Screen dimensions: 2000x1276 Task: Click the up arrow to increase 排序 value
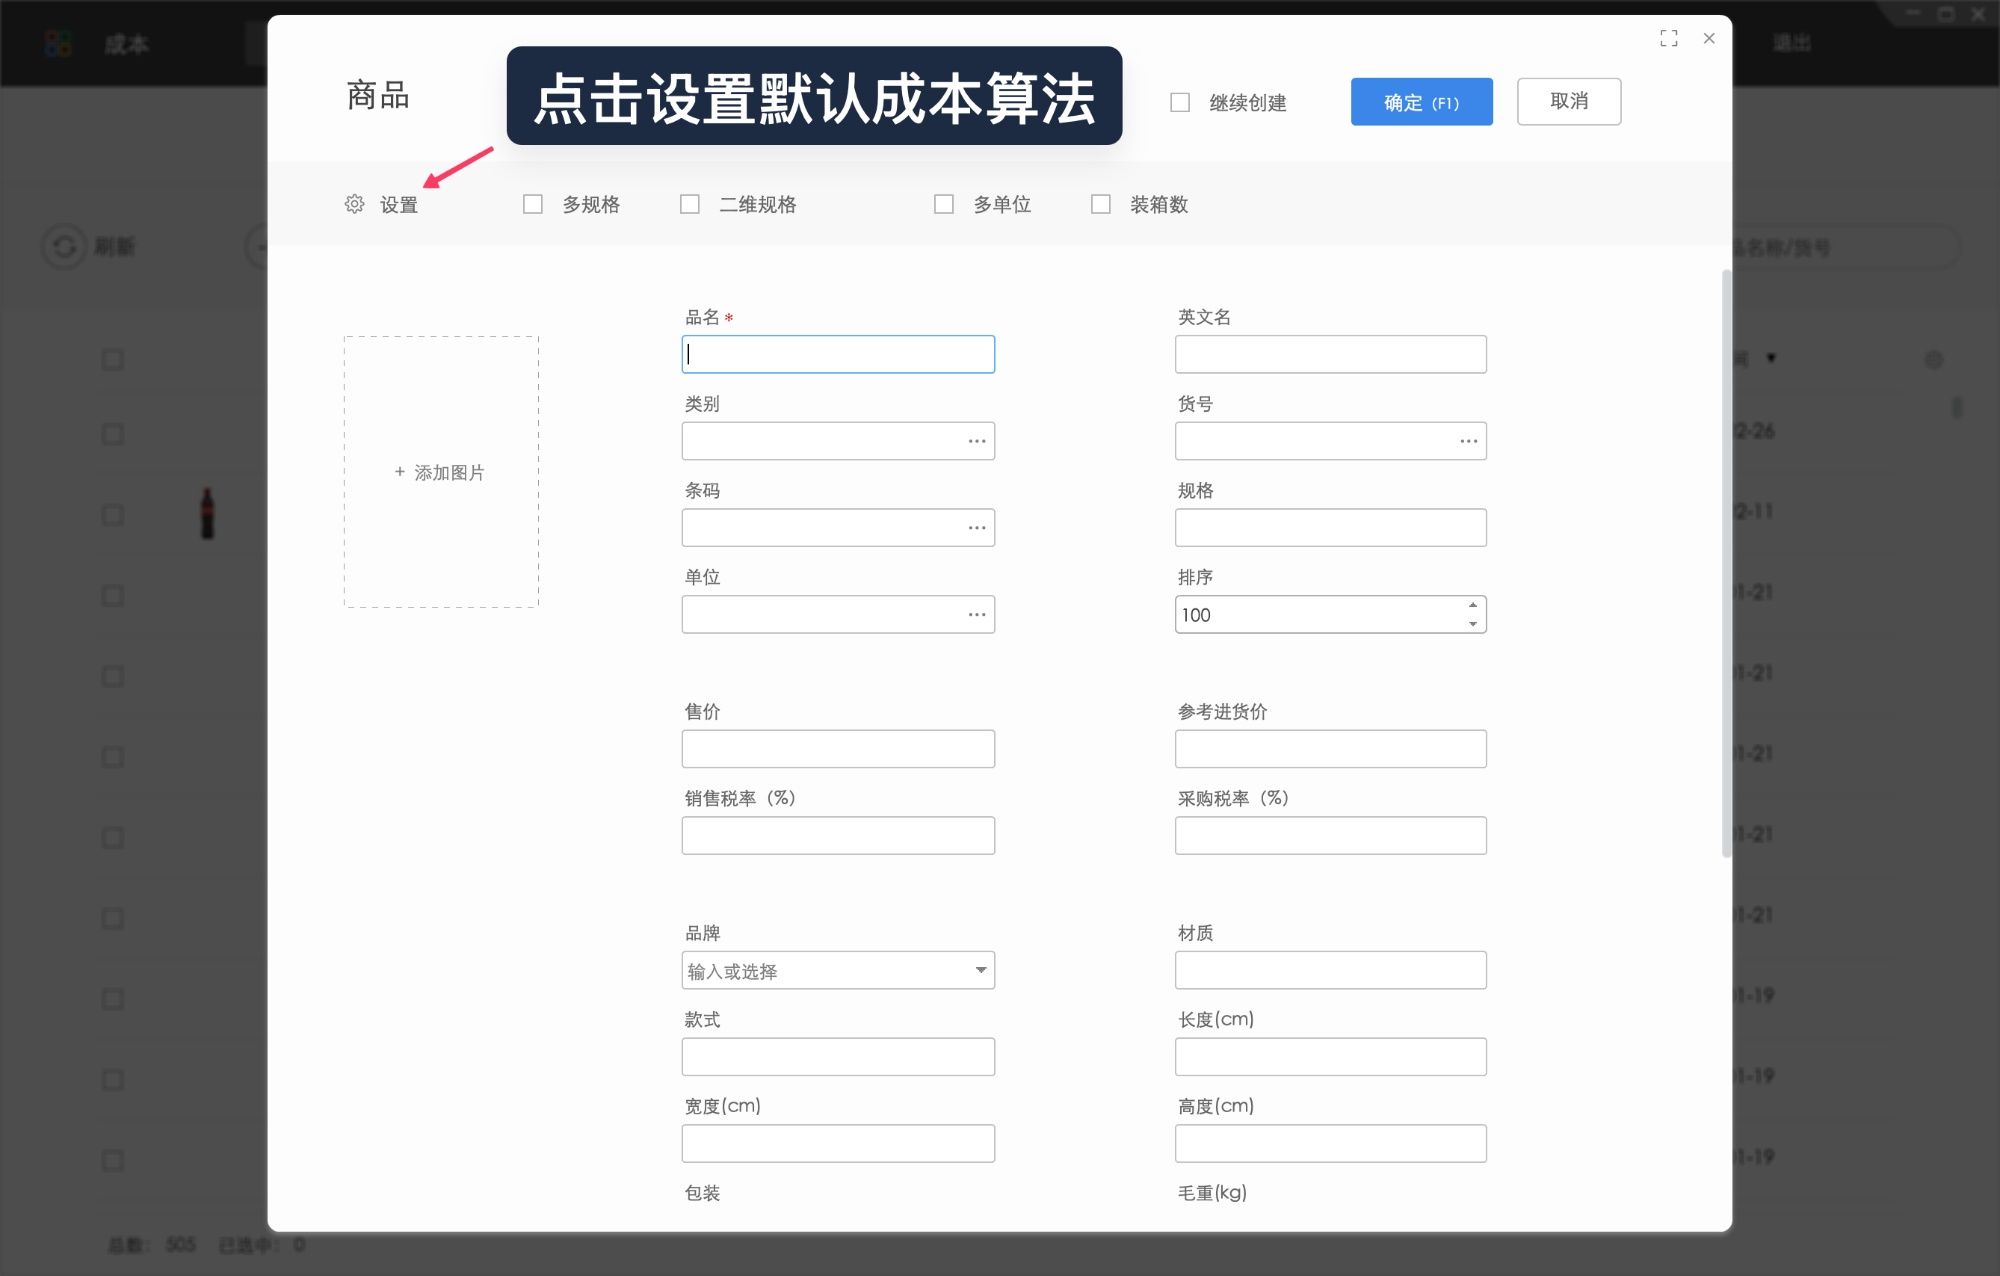[1472, 604]
